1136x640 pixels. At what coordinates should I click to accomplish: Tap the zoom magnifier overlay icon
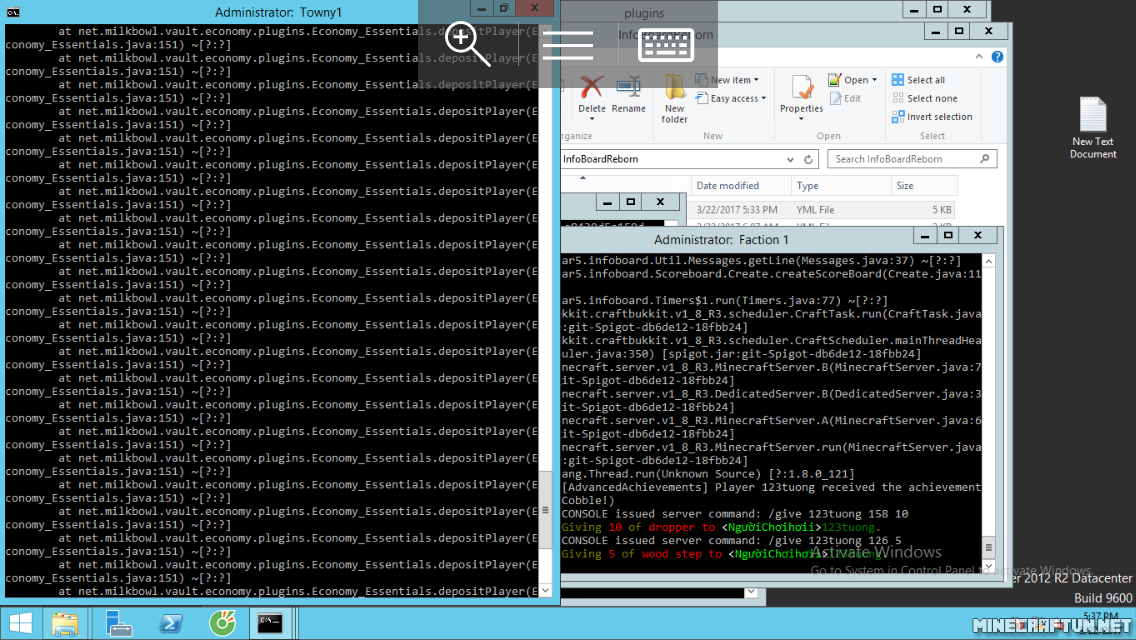(467, 44)
